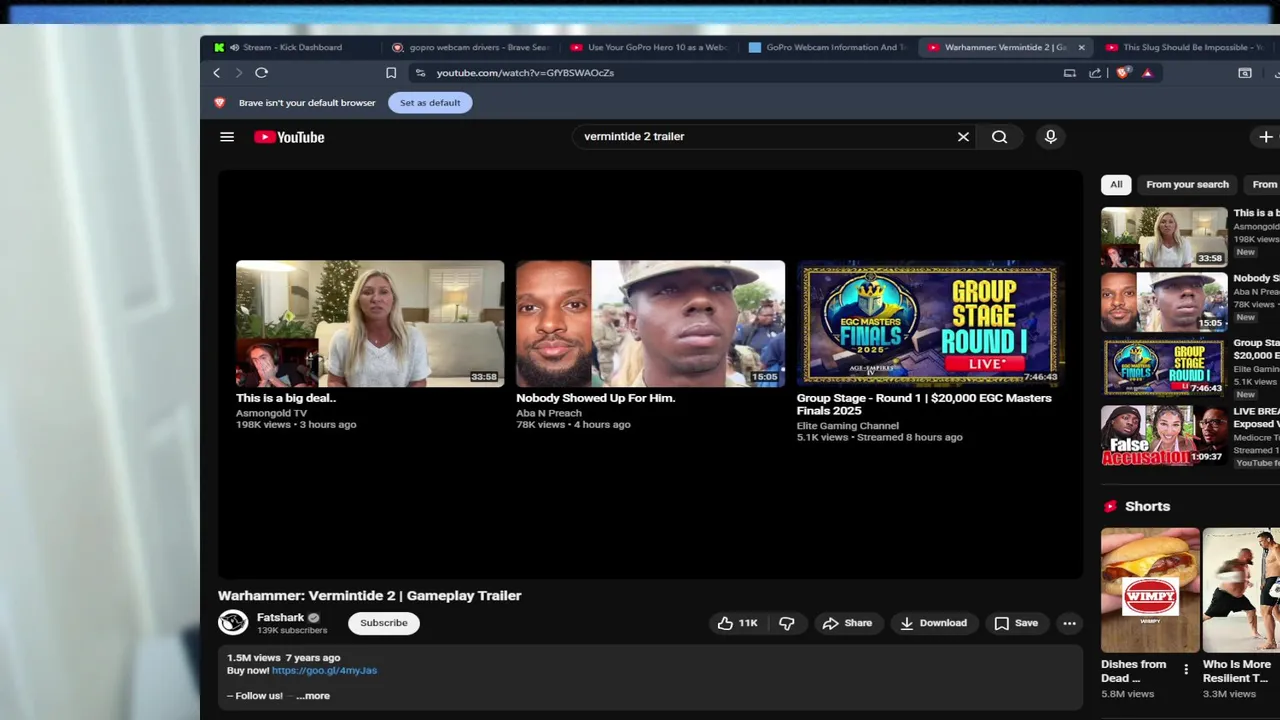Screen dimensions: 1280x720
Task: Go to the YouTube home logo
Action: [x=289, y=137]
